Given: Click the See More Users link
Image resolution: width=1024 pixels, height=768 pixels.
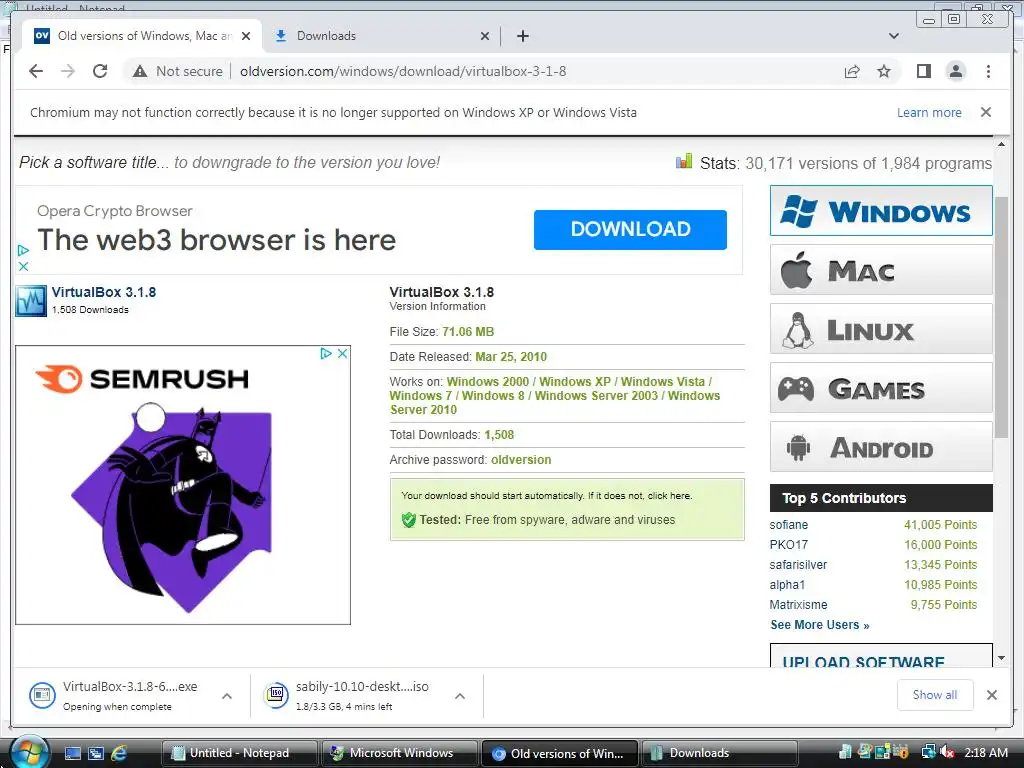Looking at the screenshot, I should [x=820, y=625].
